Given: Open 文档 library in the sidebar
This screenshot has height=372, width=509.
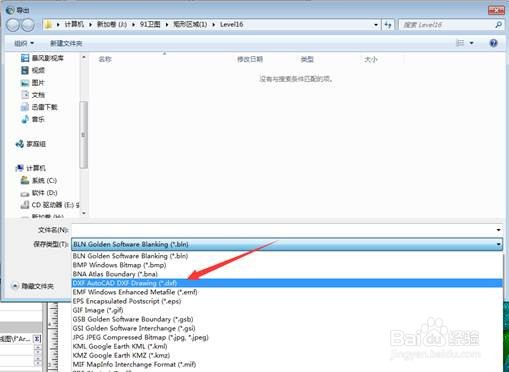Looking at the screenshot, I should (33, 95).
